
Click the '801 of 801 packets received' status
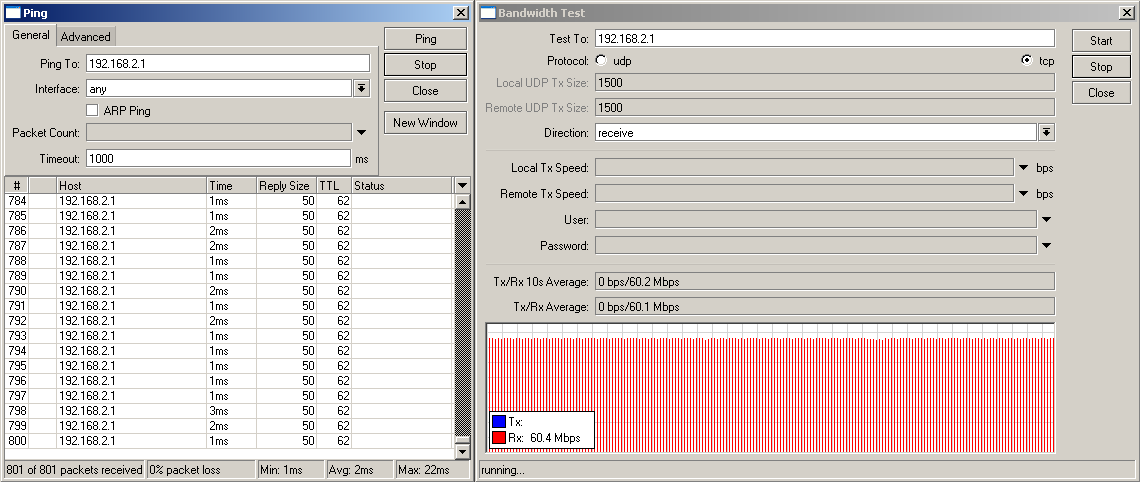click(x=75, y=470)
